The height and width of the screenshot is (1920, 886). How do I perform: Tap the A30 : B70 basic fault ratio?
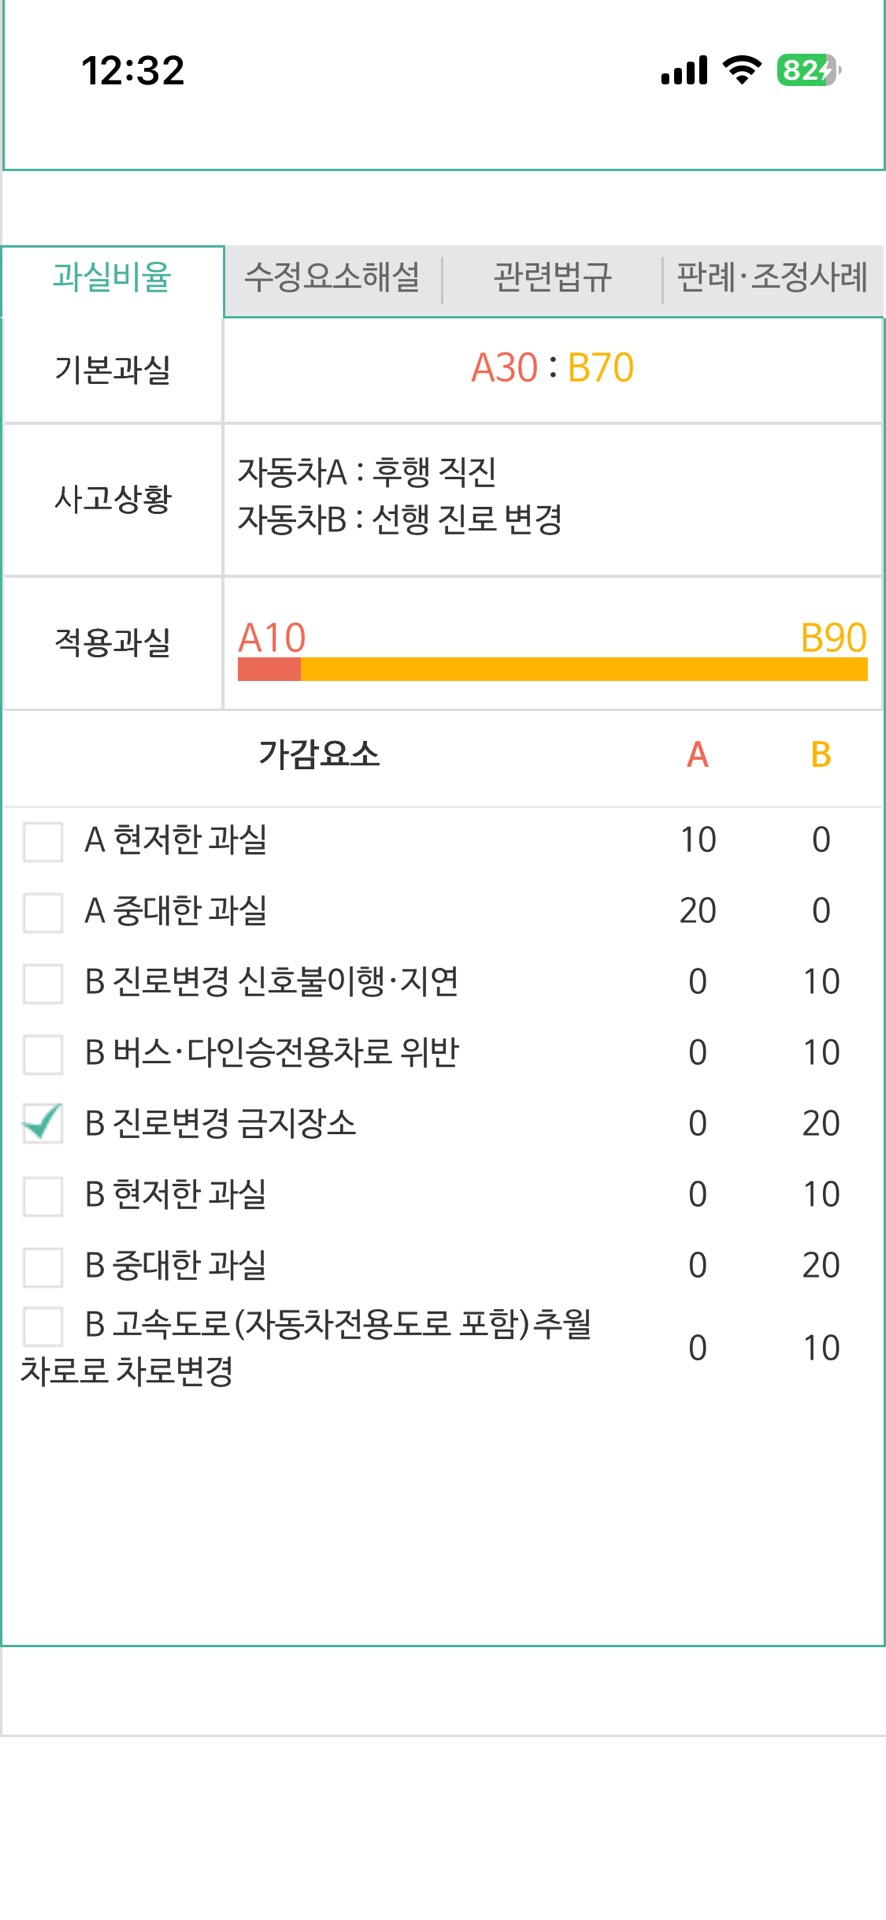[x=552, y=368]
